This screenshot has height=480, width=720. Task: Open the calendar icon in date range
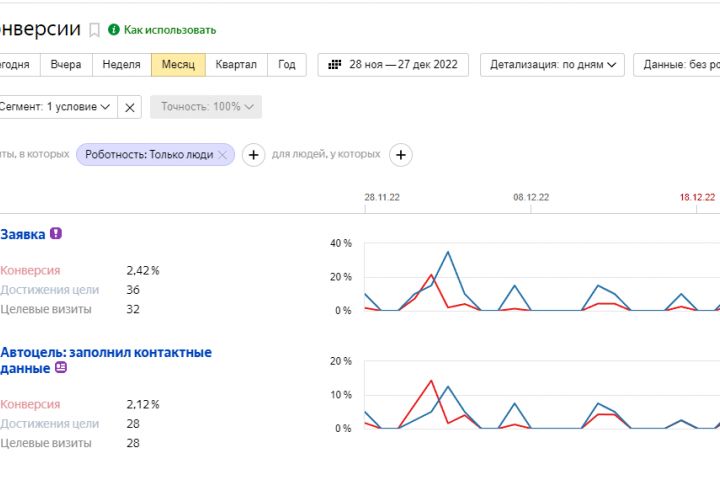(336, 64)
